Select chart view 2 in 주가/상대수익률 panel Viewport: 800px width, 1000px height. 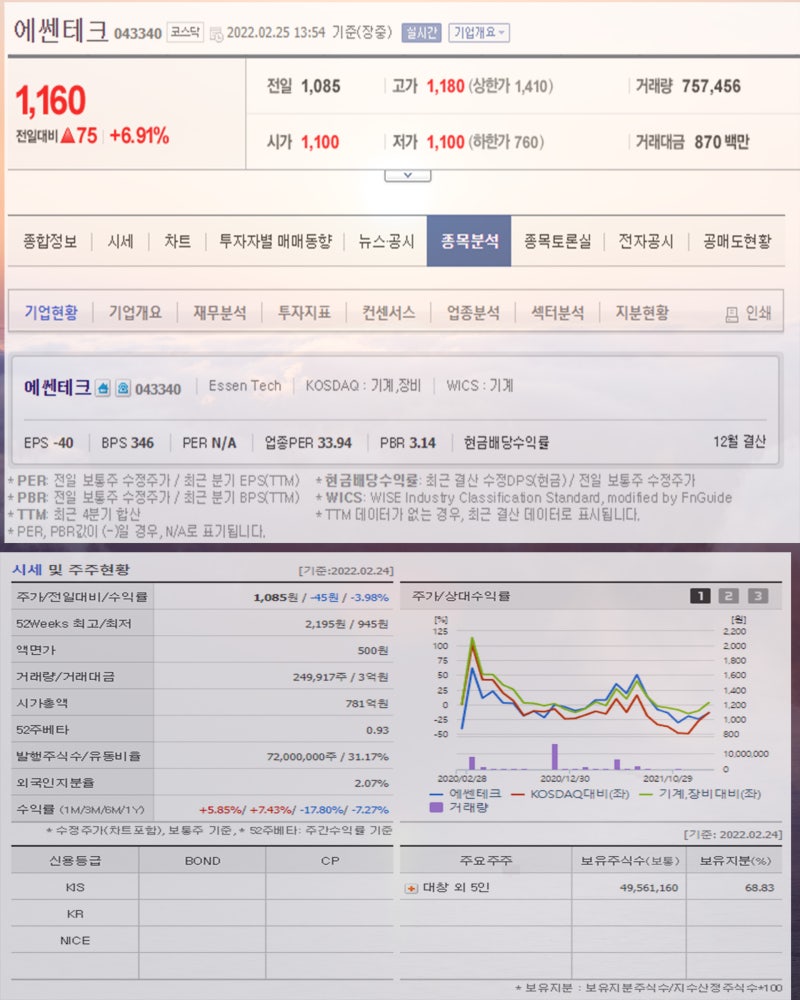[727, 595]
